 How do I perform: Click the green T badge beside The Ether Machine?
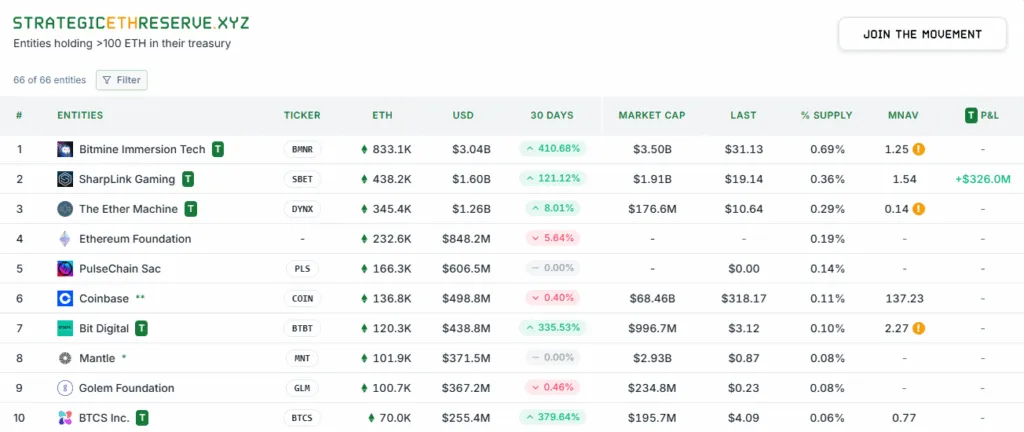pos(191,209)
